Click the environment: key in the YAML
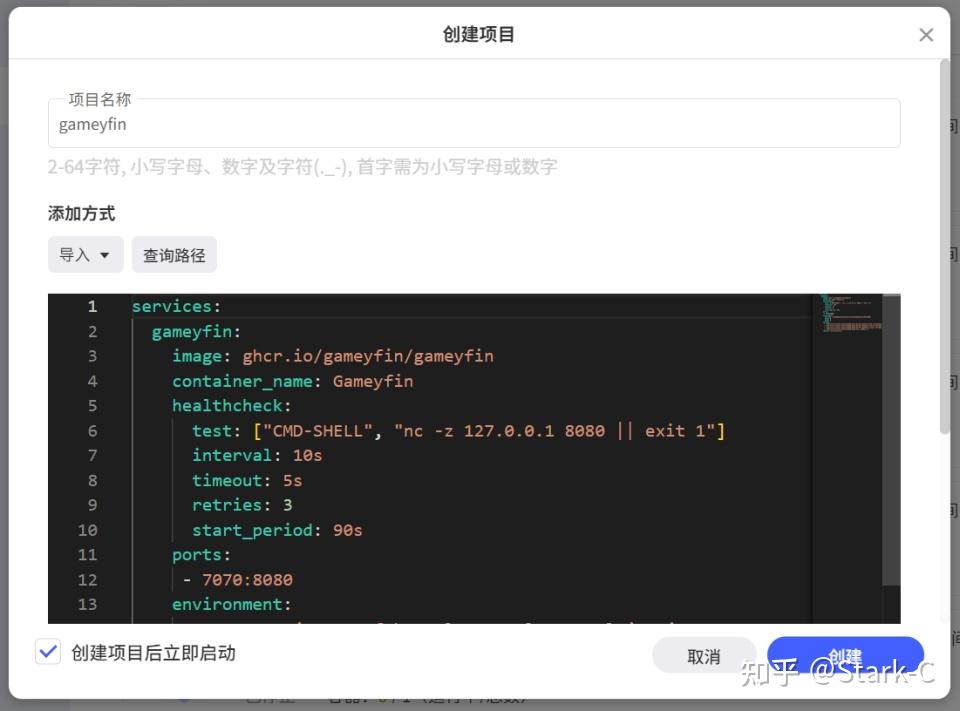960x711 pixels. coord(231,604)
